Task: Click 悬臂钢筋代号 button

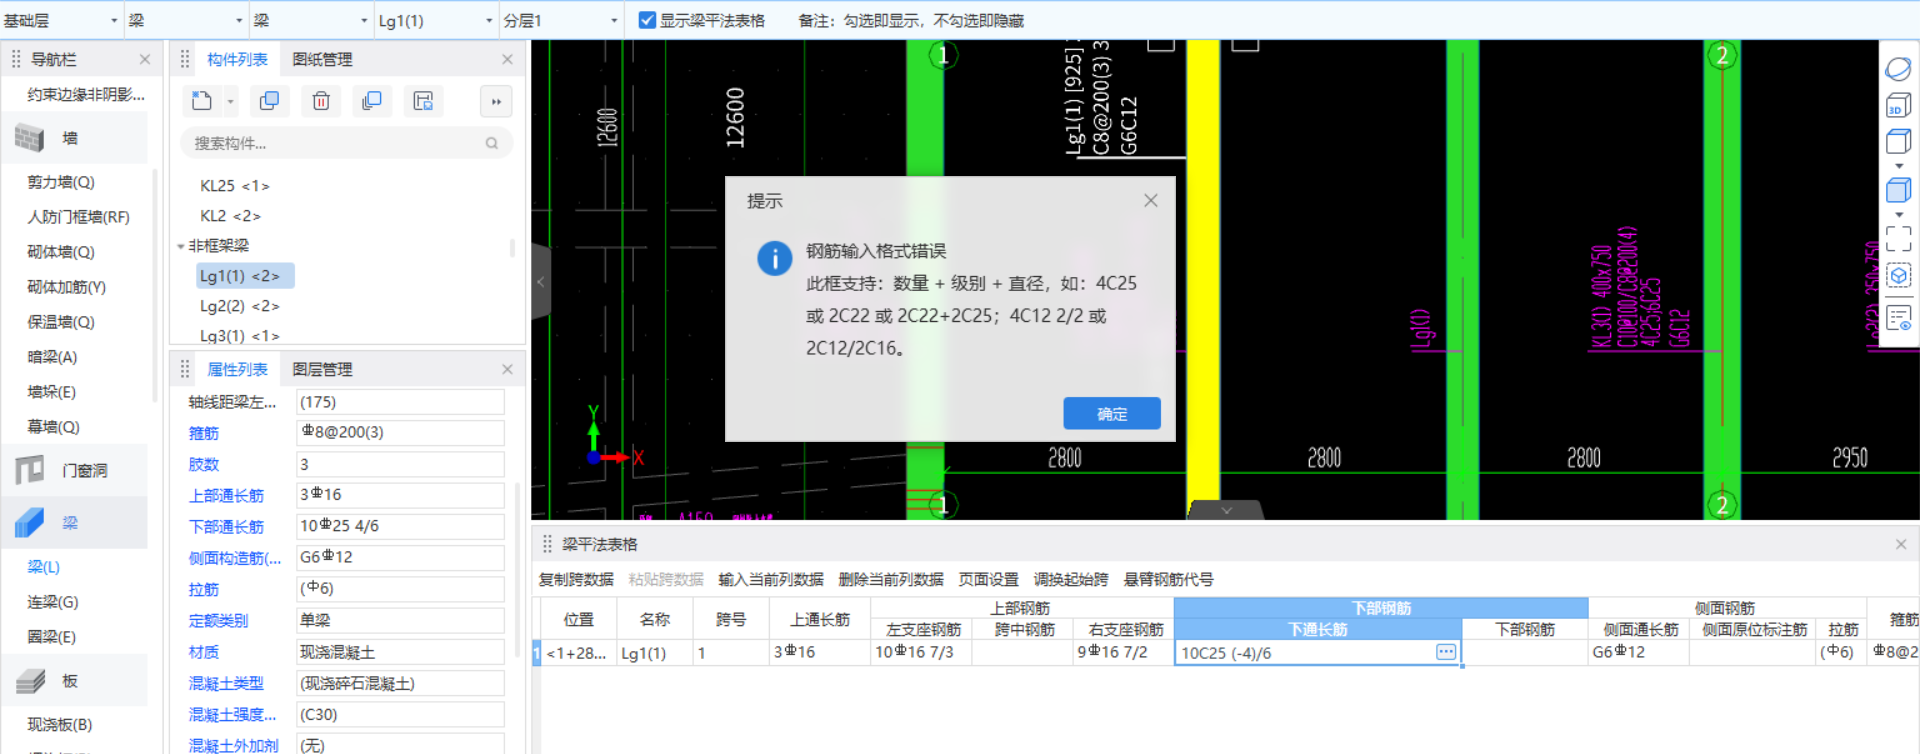Action: 1168,579
